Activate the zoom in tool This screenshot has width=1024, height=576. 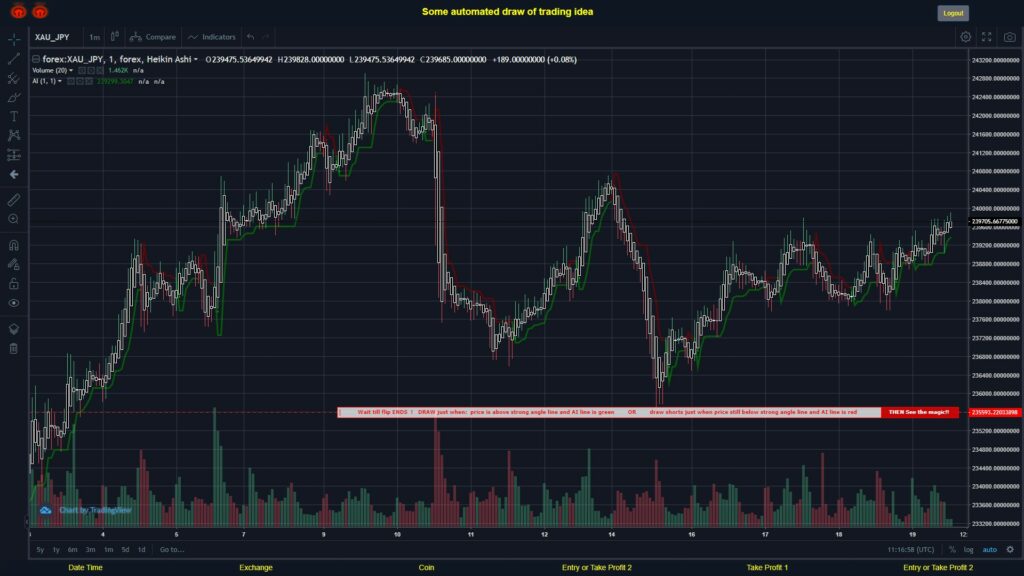click(14, 219)
